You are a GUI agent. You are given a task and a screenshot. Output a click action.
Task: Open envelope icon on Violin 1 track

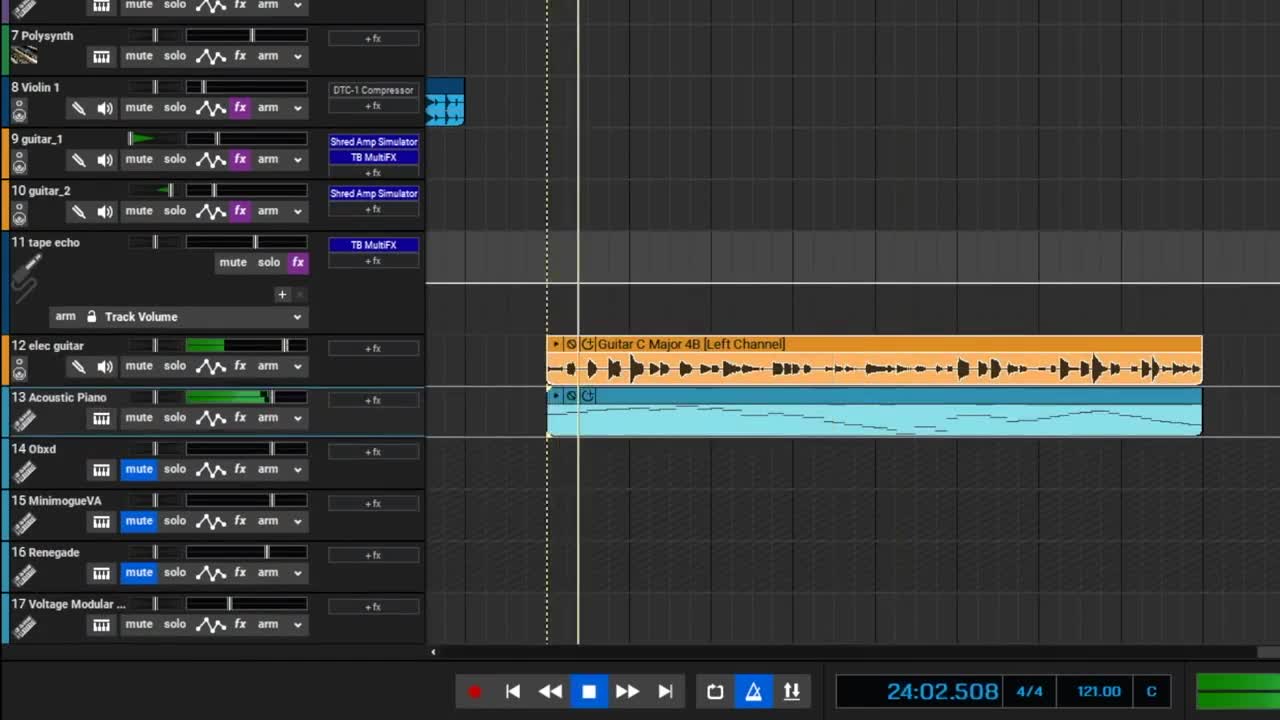[210, 108]
